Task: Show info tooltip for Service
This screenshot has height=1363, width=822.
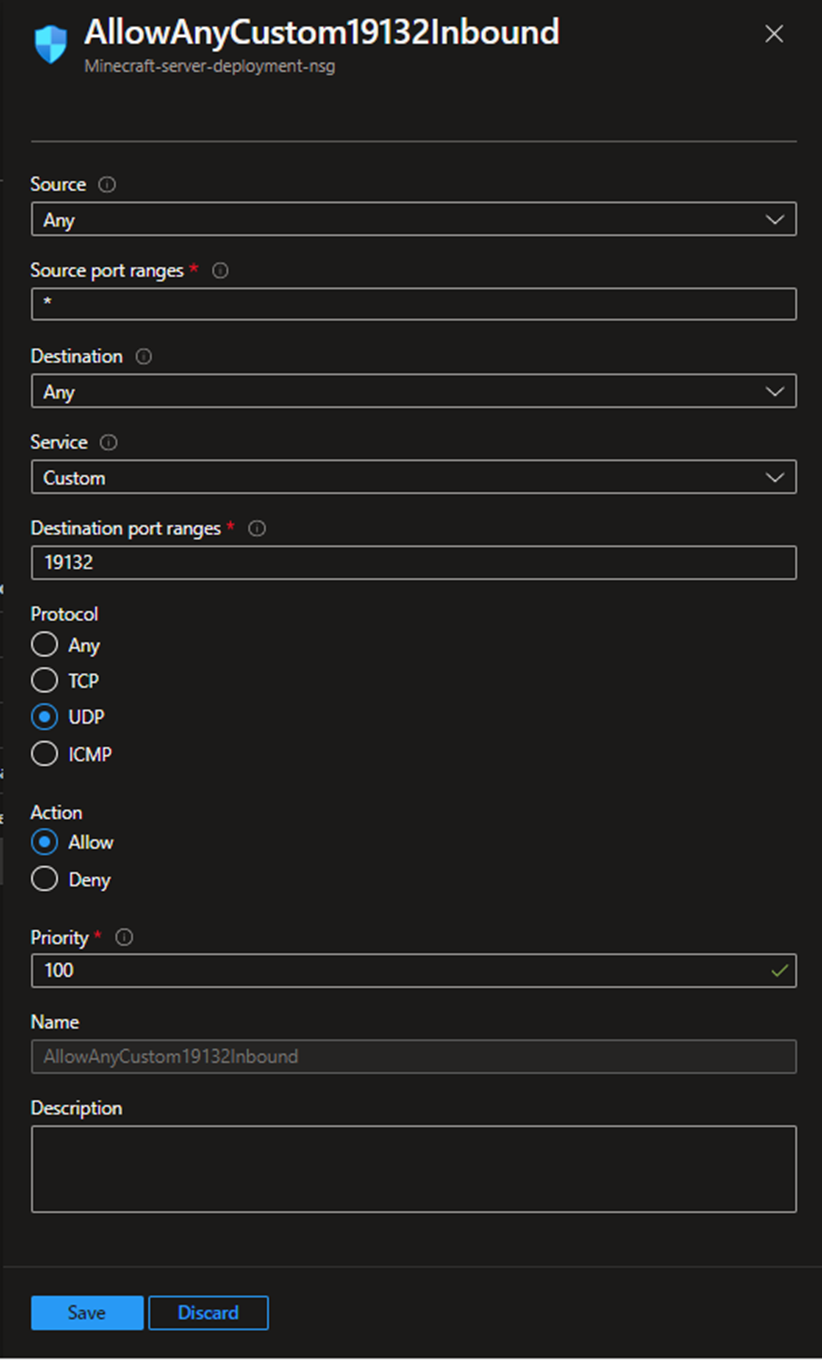Action: tap(109, 442)
